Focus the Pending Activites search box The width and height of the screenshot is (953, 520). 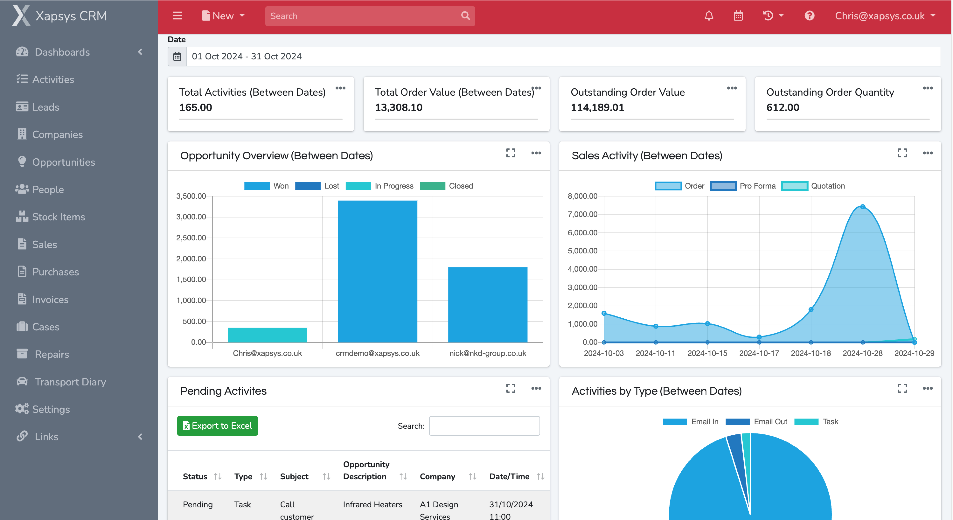click(x=484, y=426)
